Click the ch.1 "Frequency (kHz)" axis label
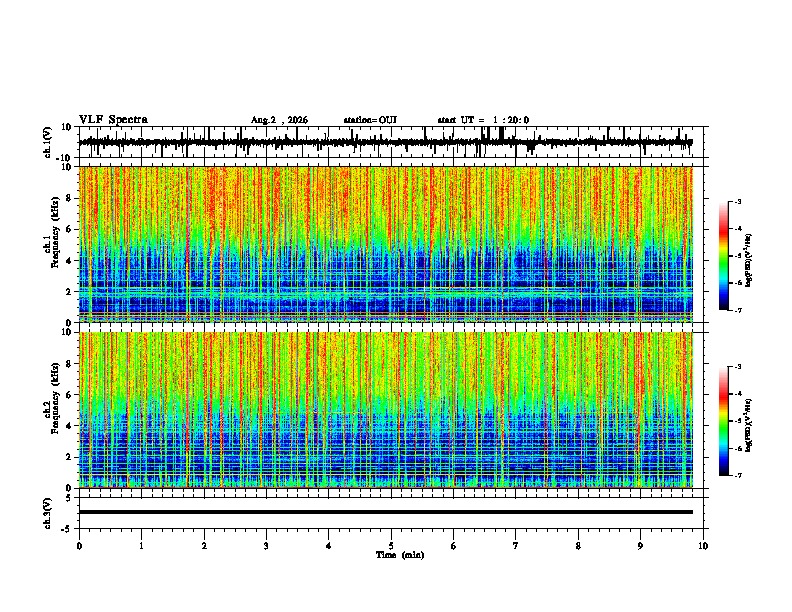This screenshot has height=612, width=792. (55, 232)
